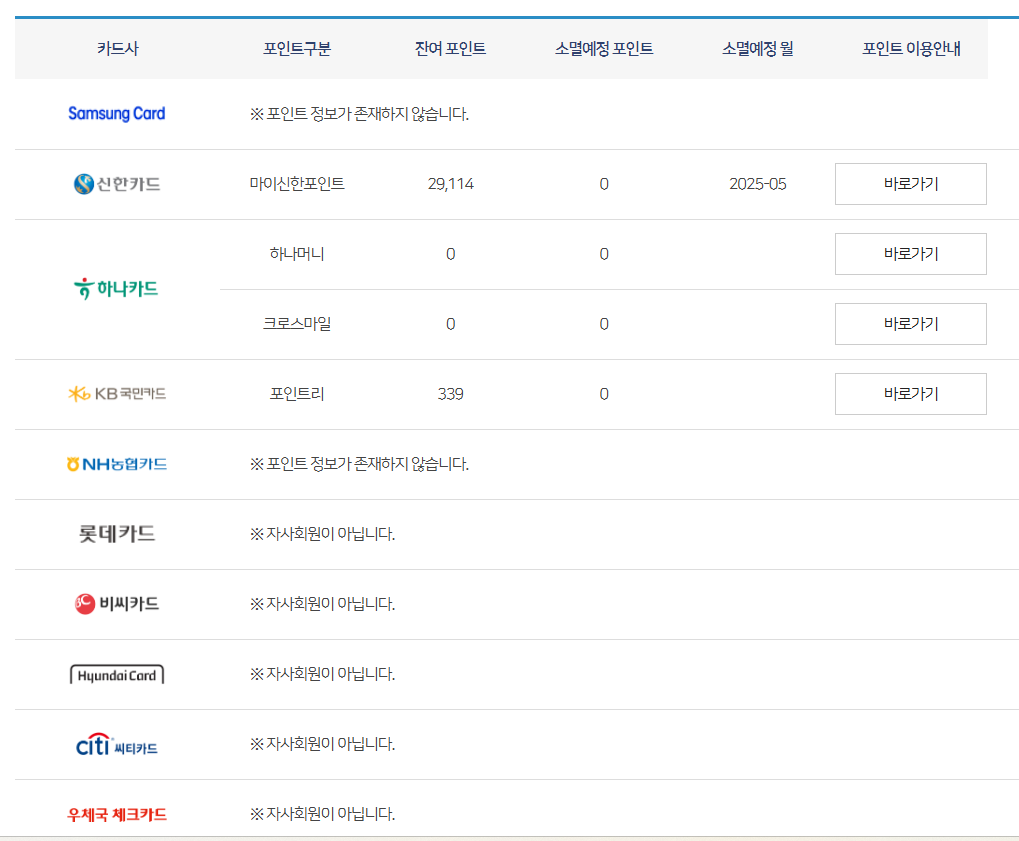Select 하나머니 remaining points value 0
Screen dimensions: 1019x841
coord(450,254)
